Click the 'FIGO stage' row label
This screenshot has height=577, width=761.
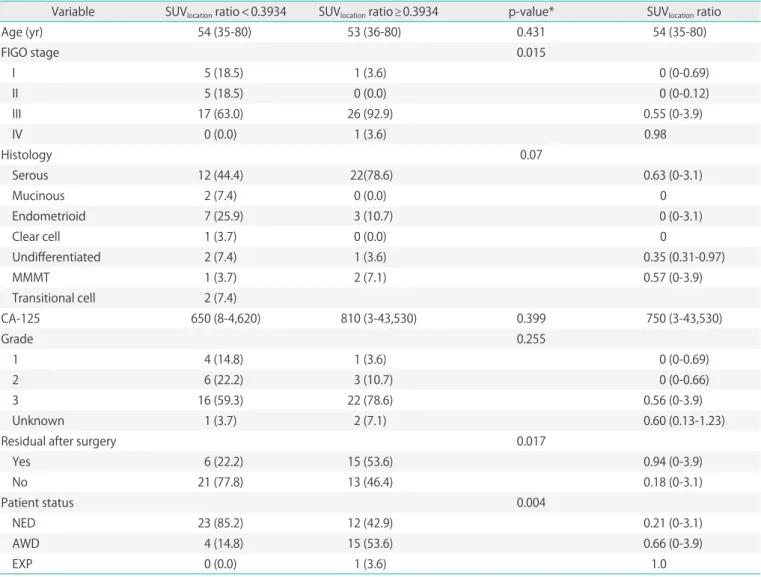(x=30, y=52)
